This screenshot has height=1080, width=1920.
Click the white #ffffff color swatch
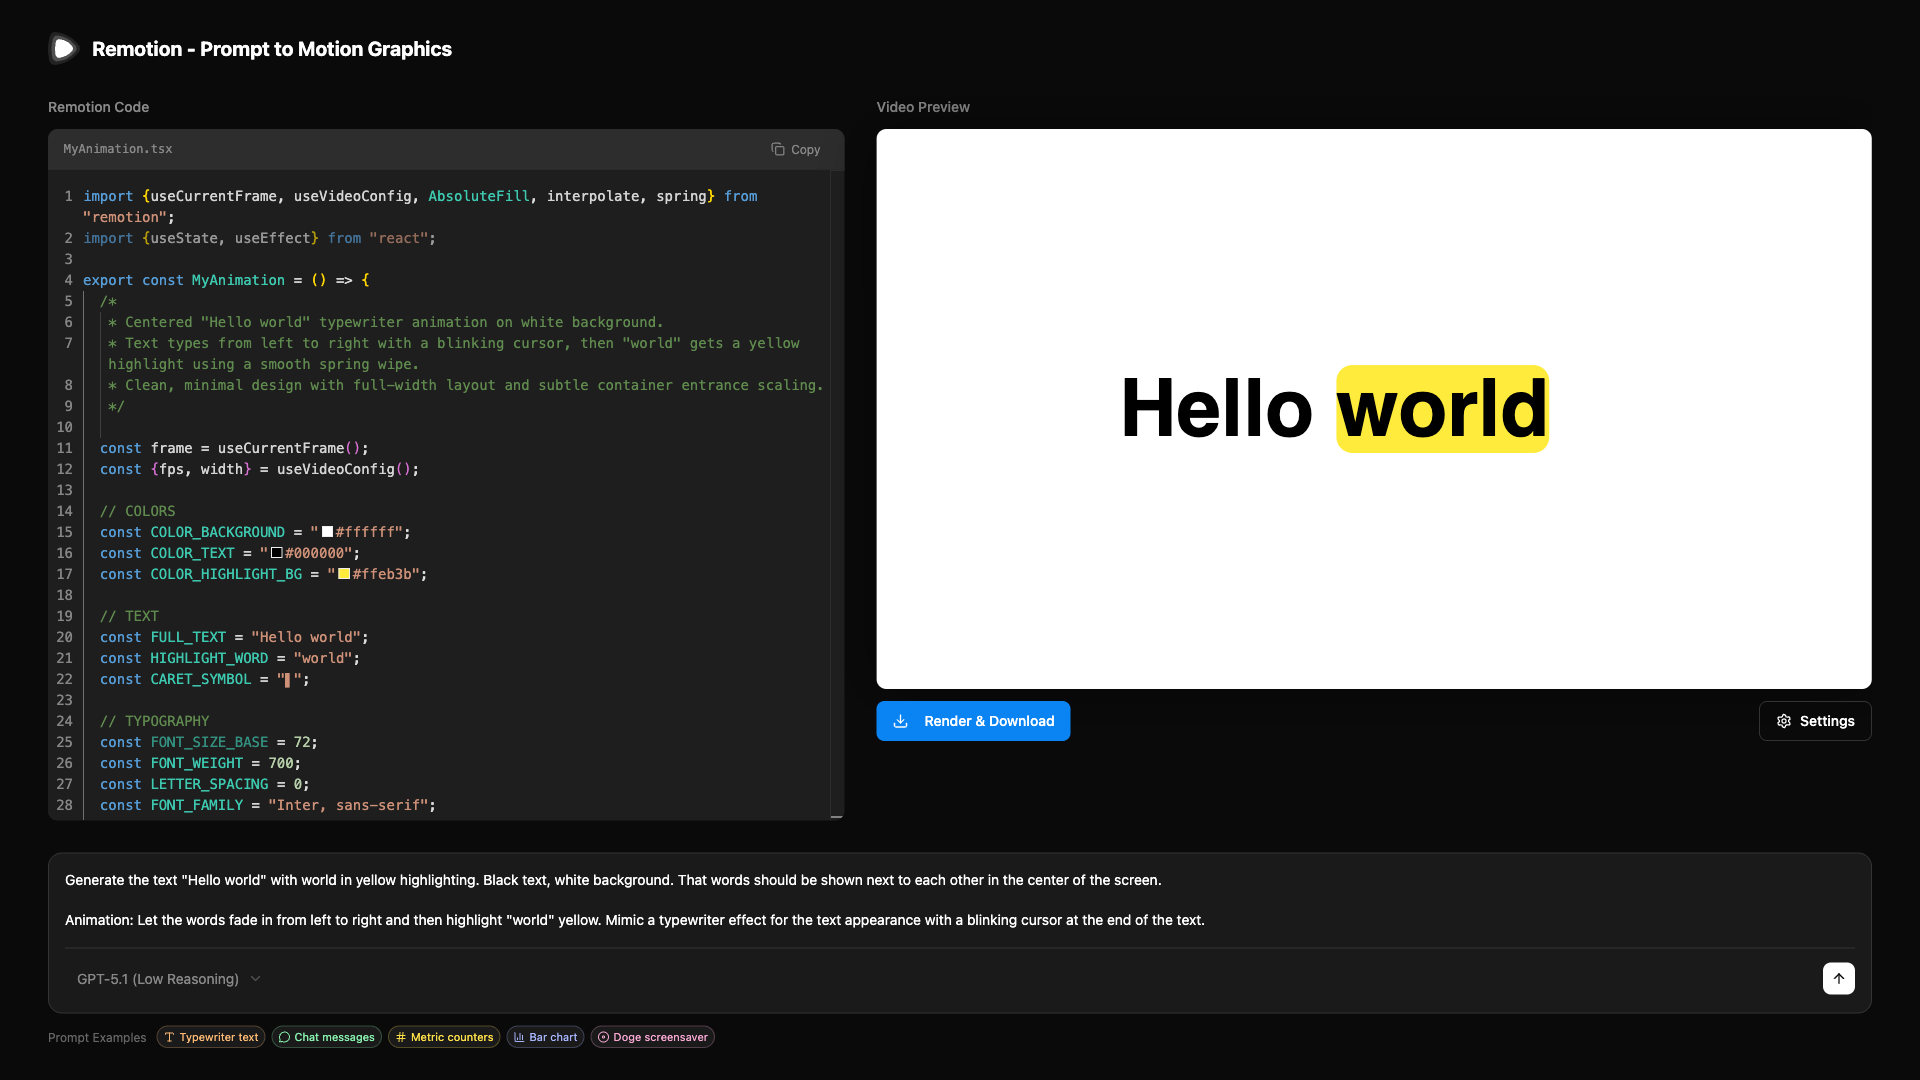pyautogui.click(x=327, y=532)
